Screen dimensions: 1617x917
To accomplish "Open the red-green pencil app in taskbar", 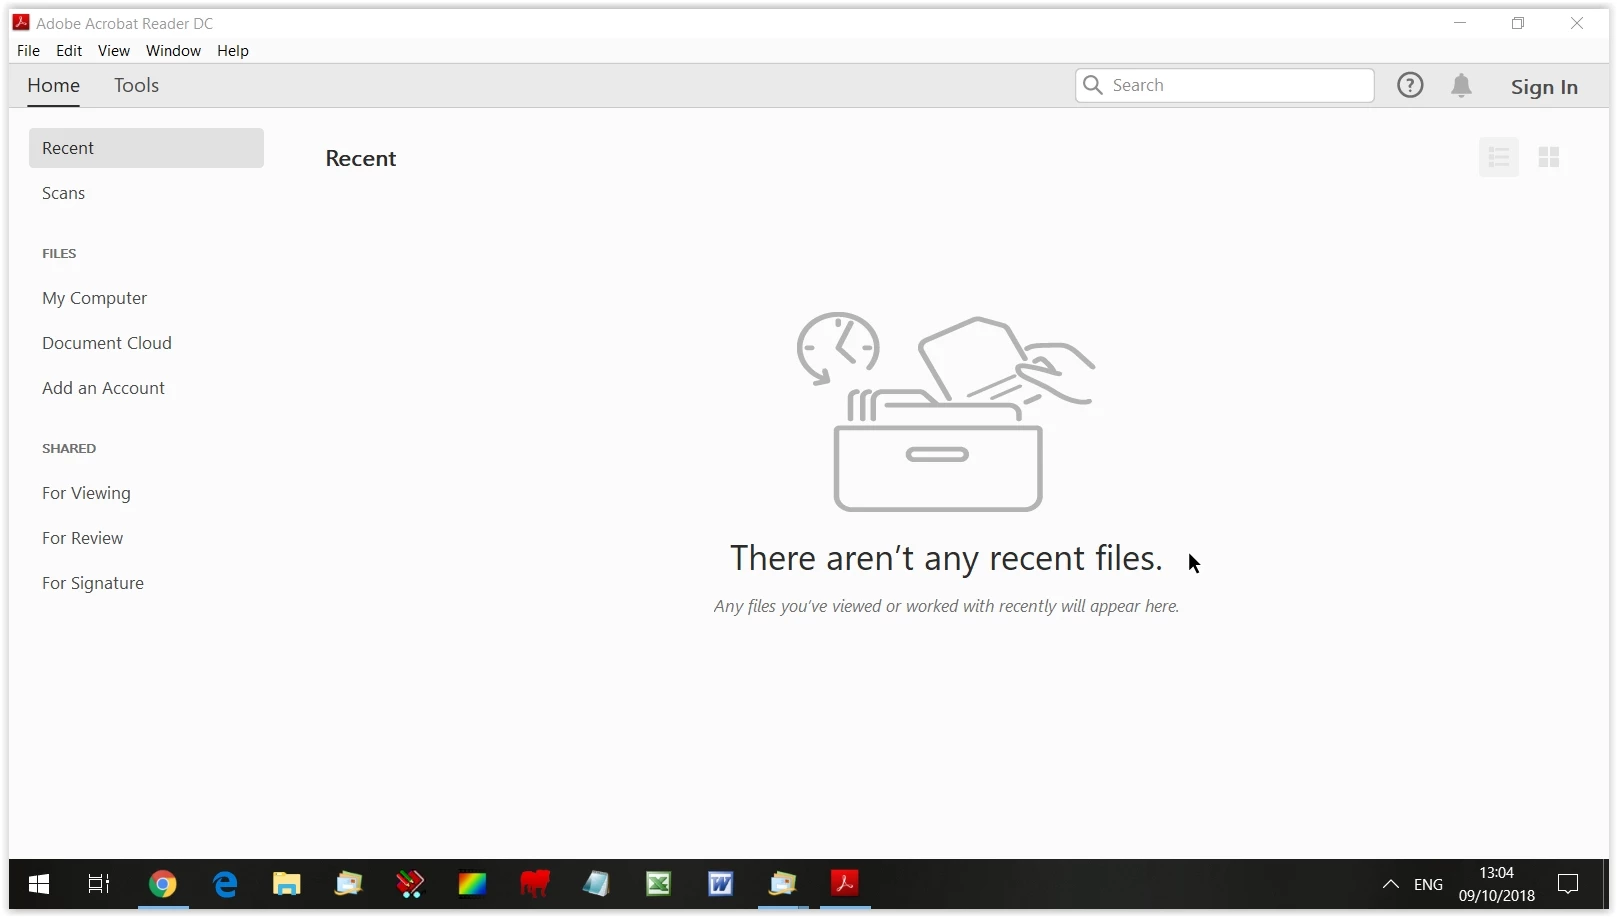I will click(411, 884).
